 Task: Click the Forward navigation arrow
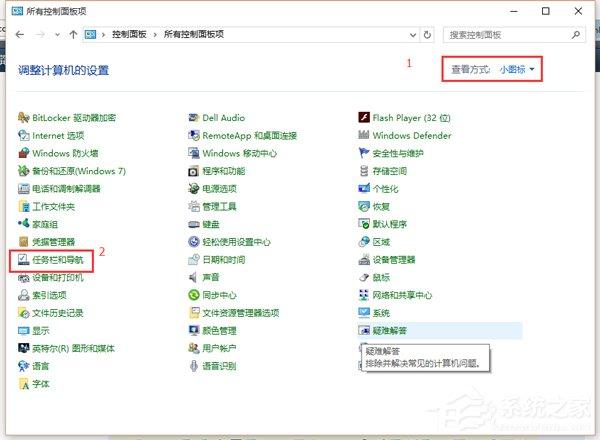point(40,35)
